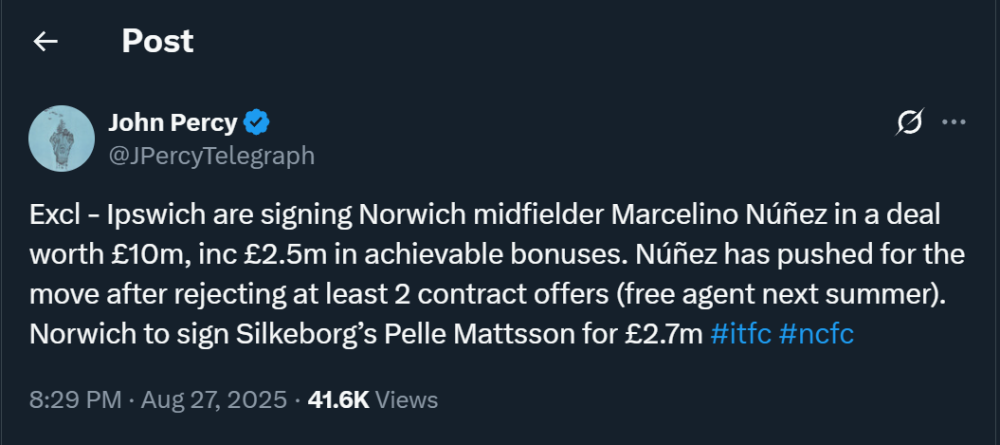Open the @JPercyTelegraph handle link
This screenshot has width=1000, height=445.
(211, 156)
